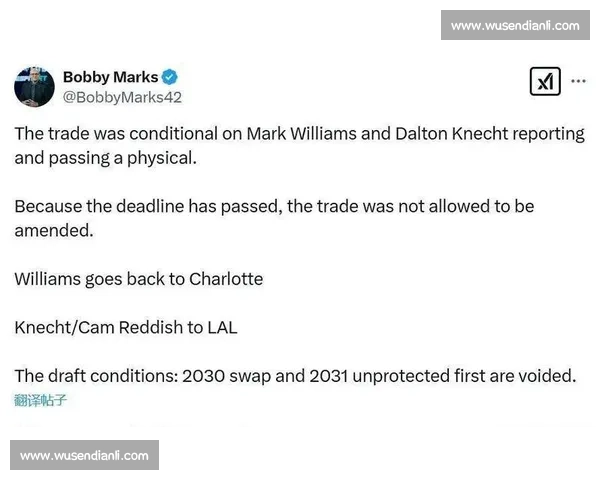
Task: Open the @BobbyMarks42 handle link
Action: (x=122, y=97)
